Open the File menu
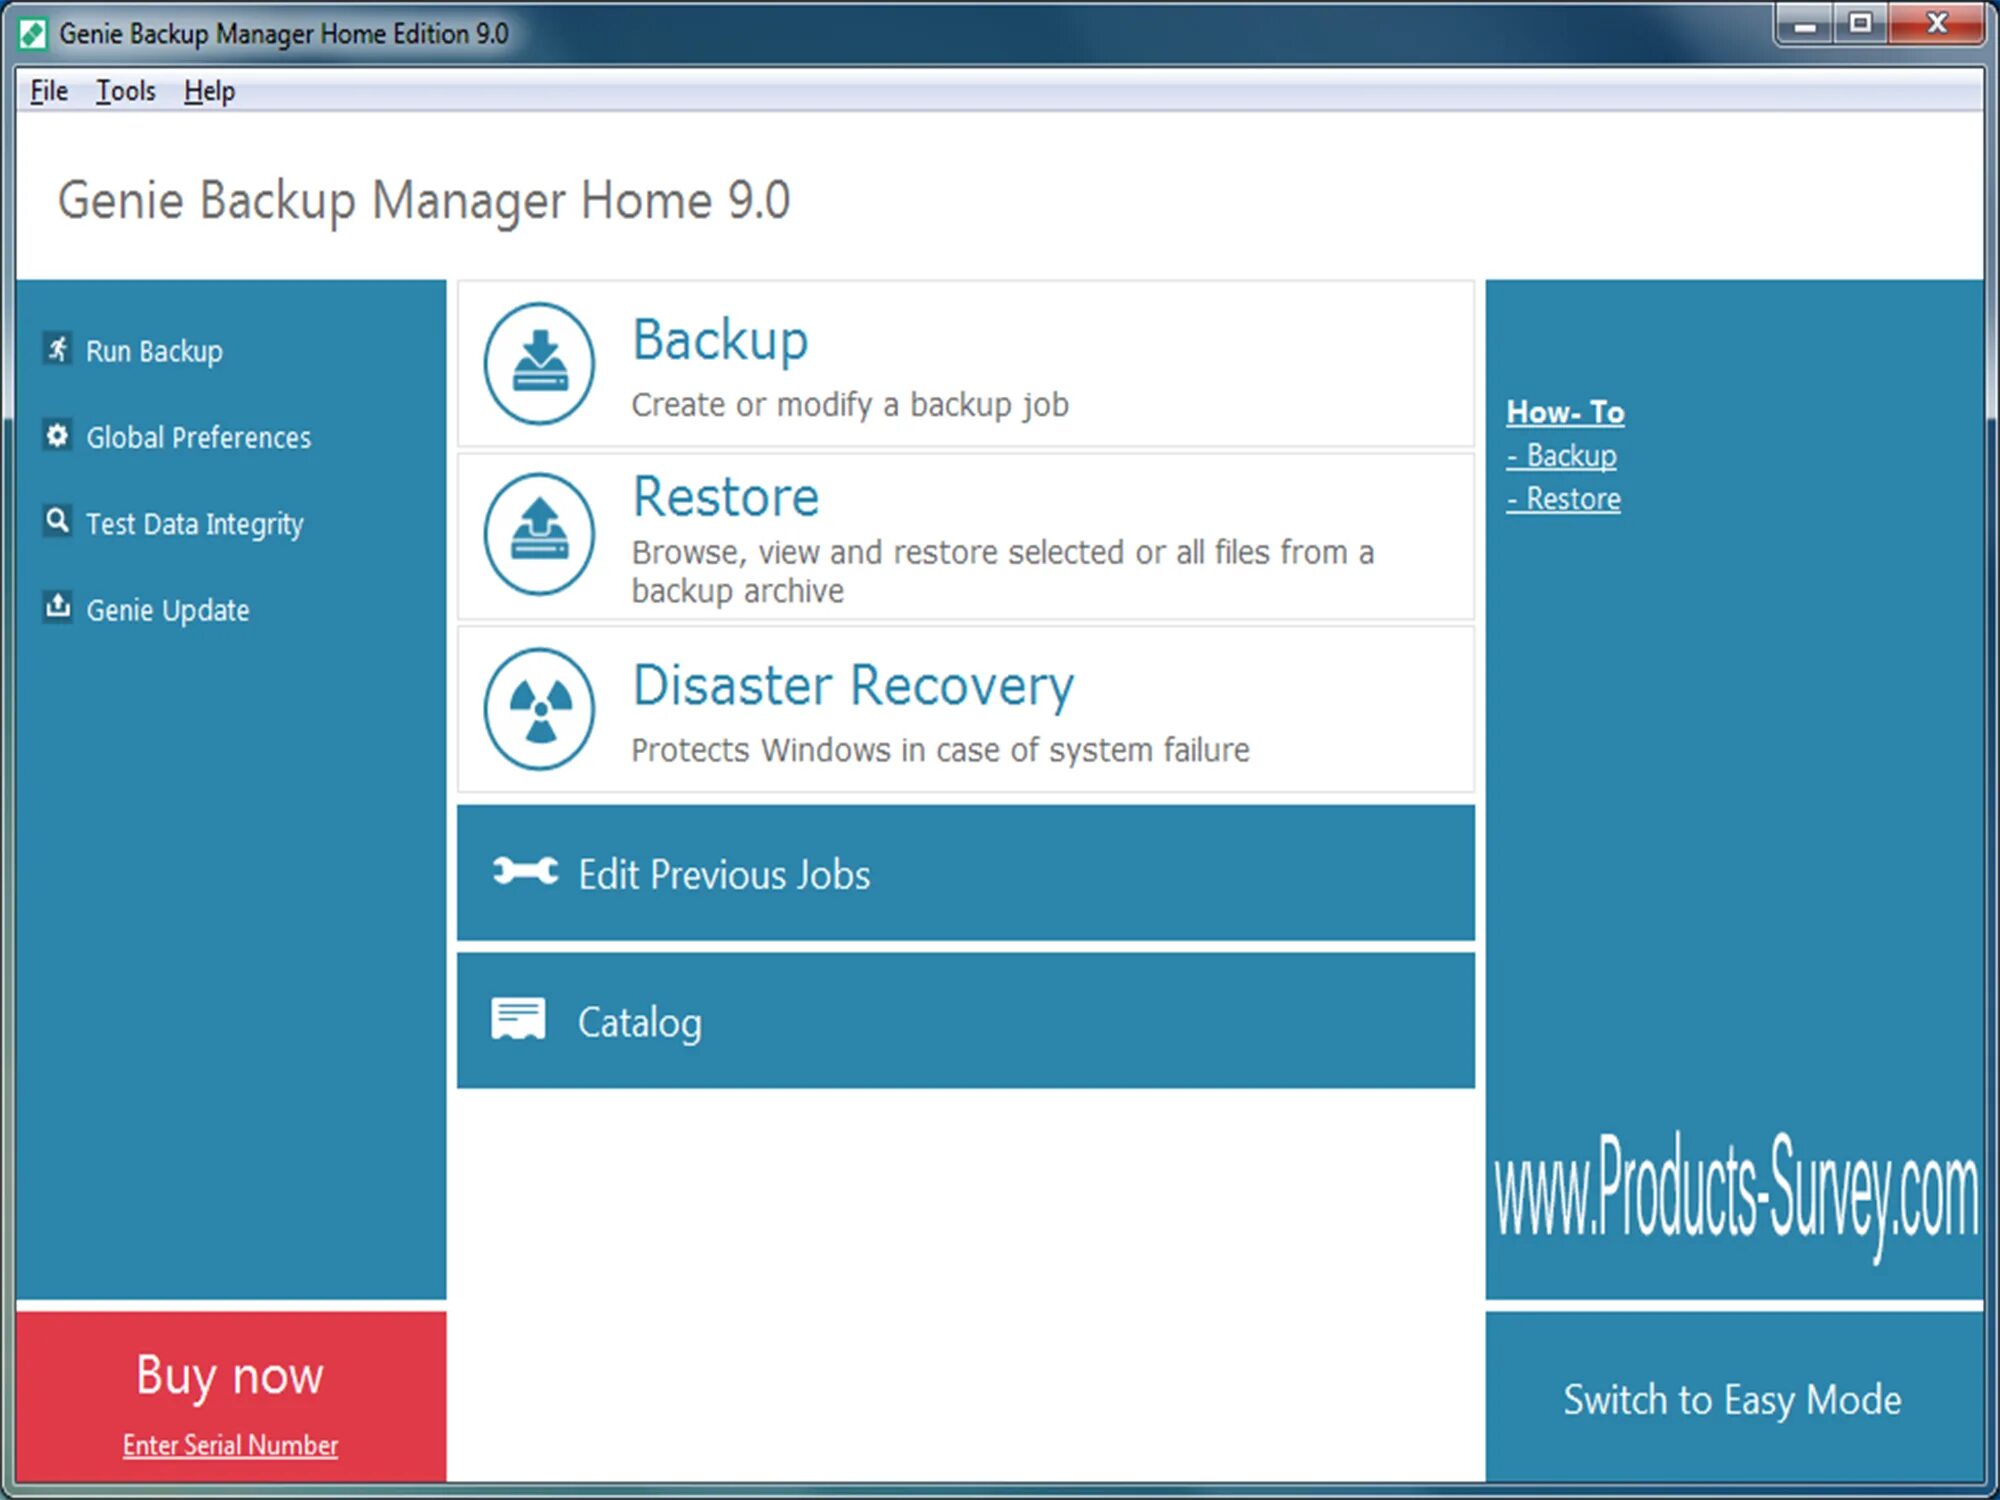 49,91
